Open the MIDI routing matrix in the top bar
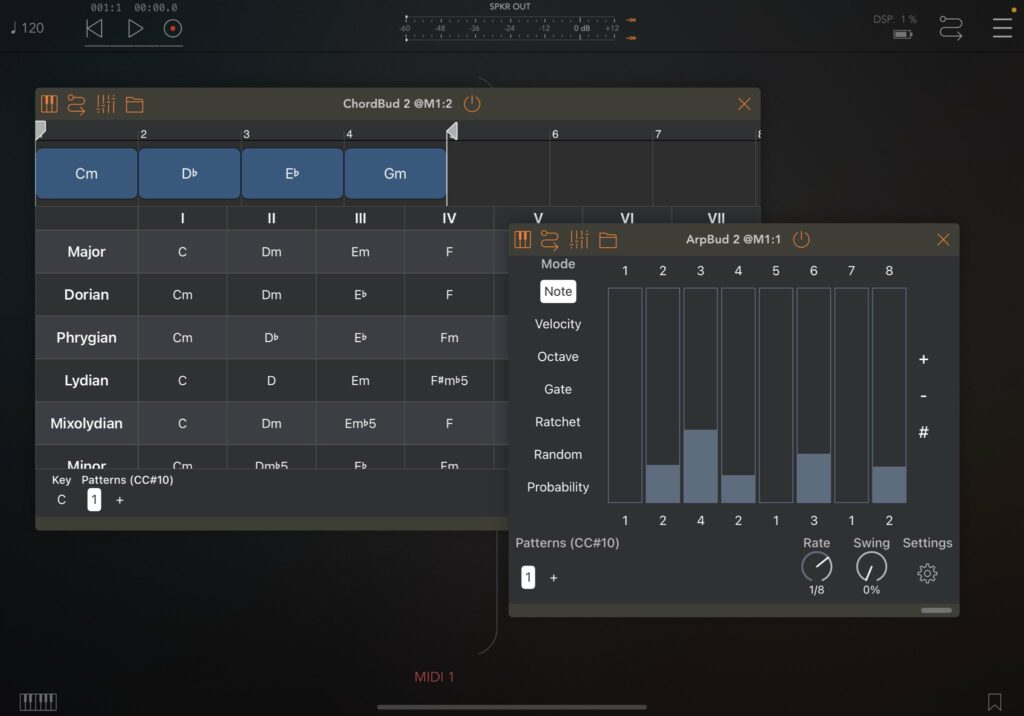Image resolution: width=1024 pixels, height=716 pixels. pos(950,27)
